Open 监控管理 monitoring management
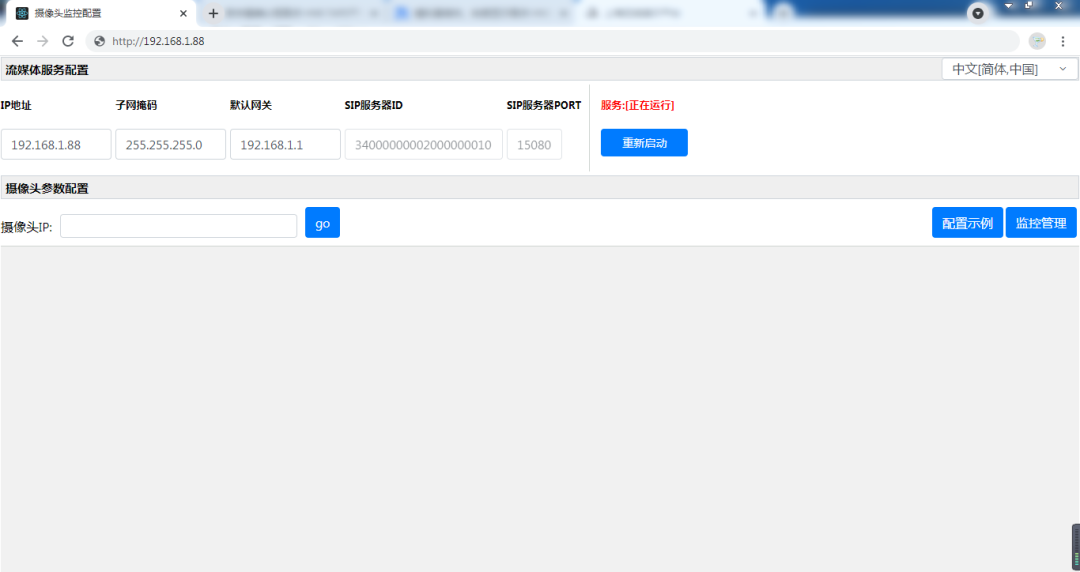1080x572 pixels. [1041, 223]
